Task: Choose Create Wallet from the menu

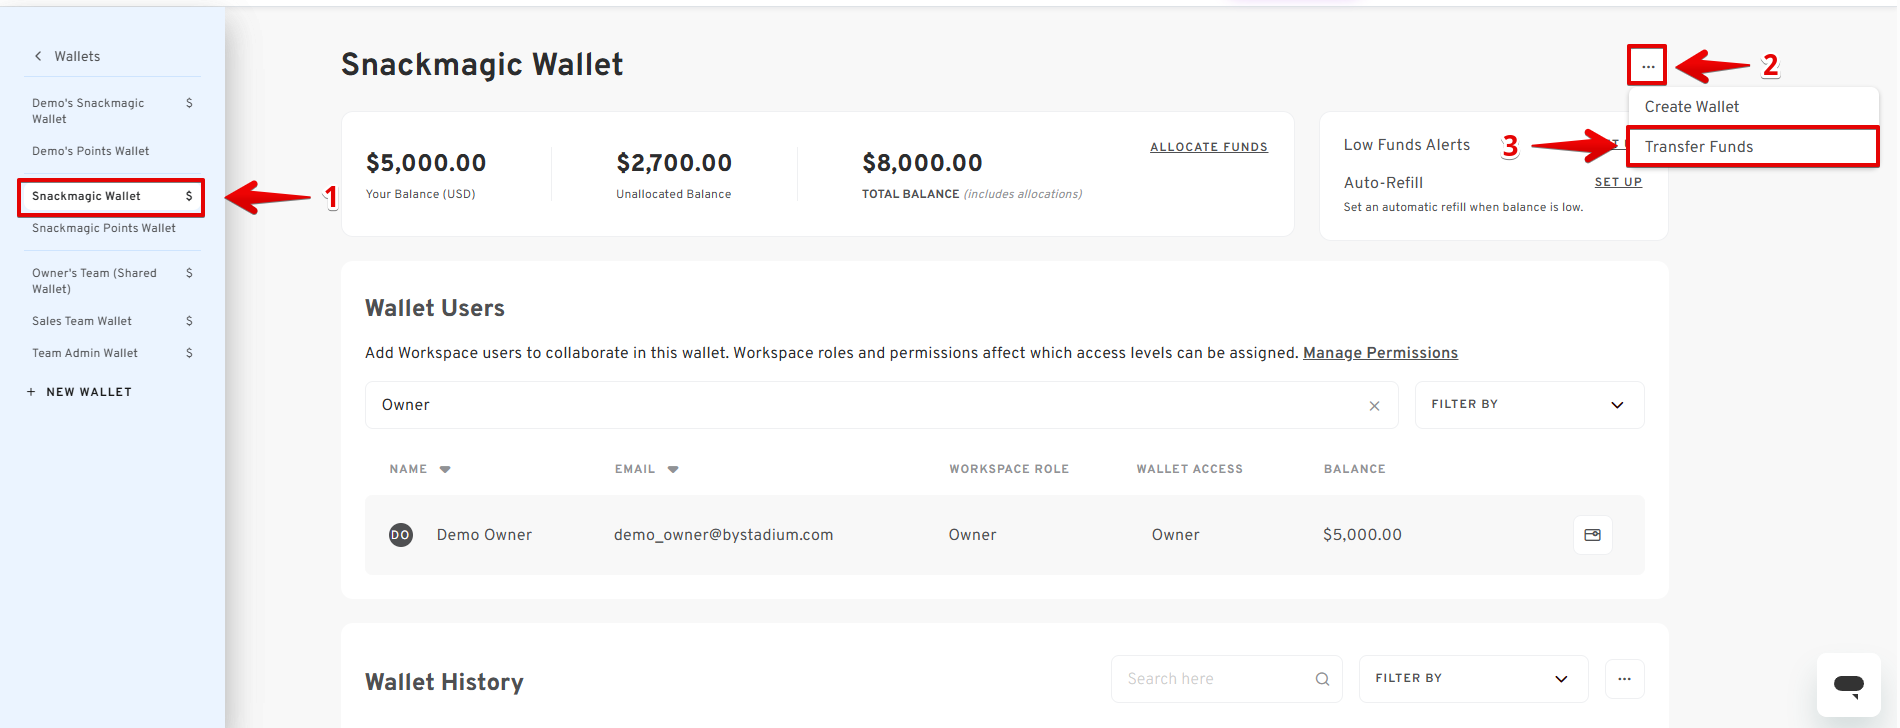Action: pos(1691,107)
